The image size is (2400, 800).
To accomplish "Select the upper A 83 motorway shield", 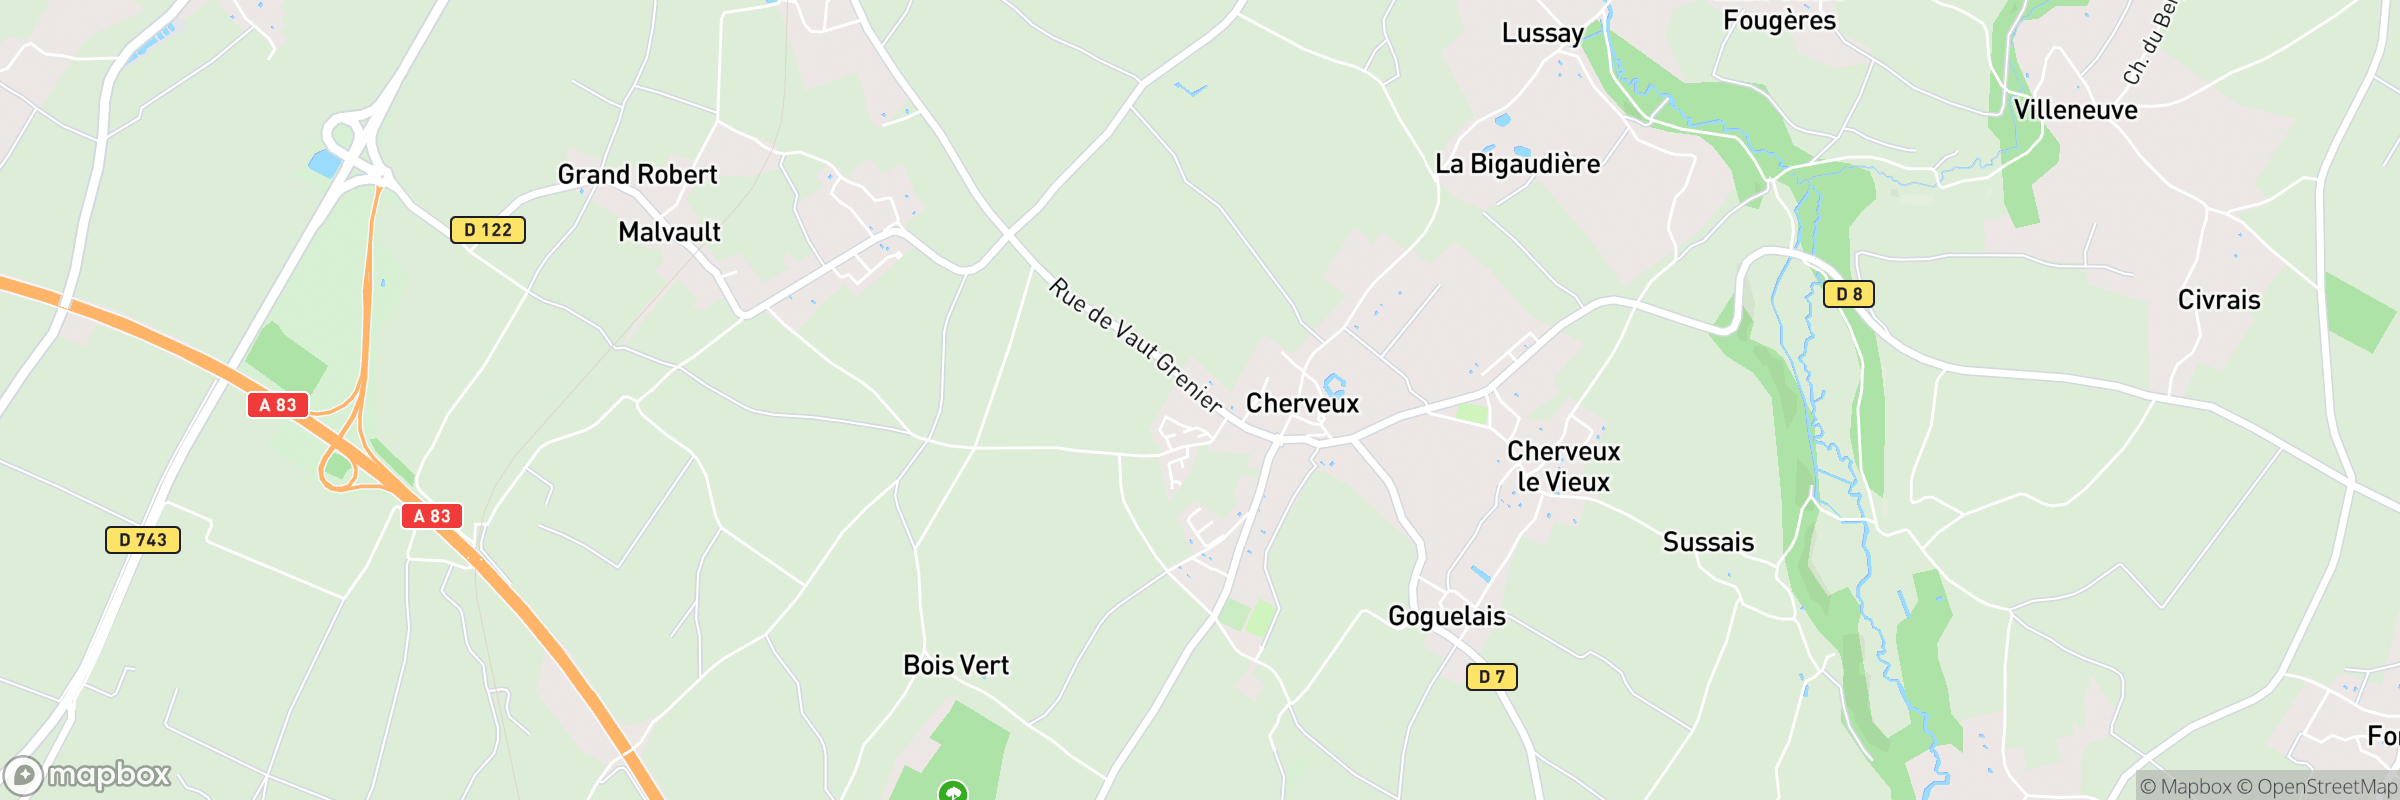I will (x=278, y=405).
